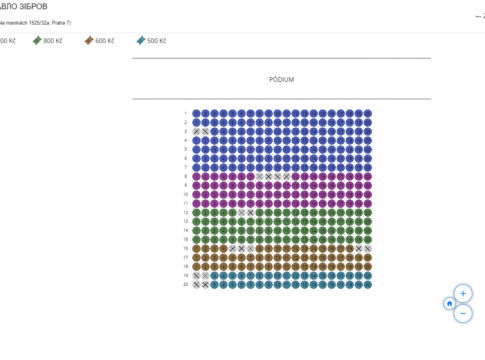Select seat 20 in row 18
Screen dimensions: 485x360
367,267
